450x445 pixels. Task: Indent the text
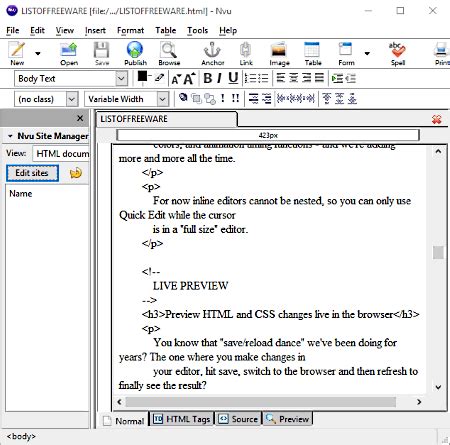[337, 79]
